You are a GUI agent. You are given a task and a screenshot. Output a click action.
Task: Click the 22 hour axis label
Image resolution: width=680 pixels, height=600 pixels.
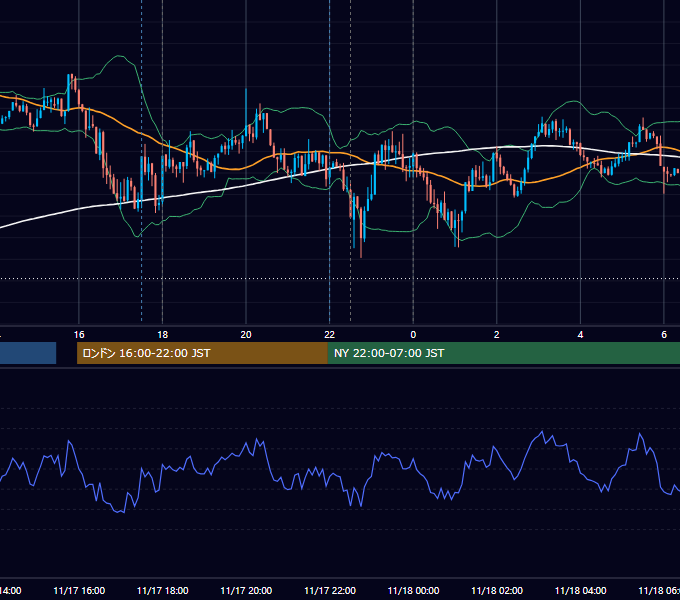[x=330, y=335]
